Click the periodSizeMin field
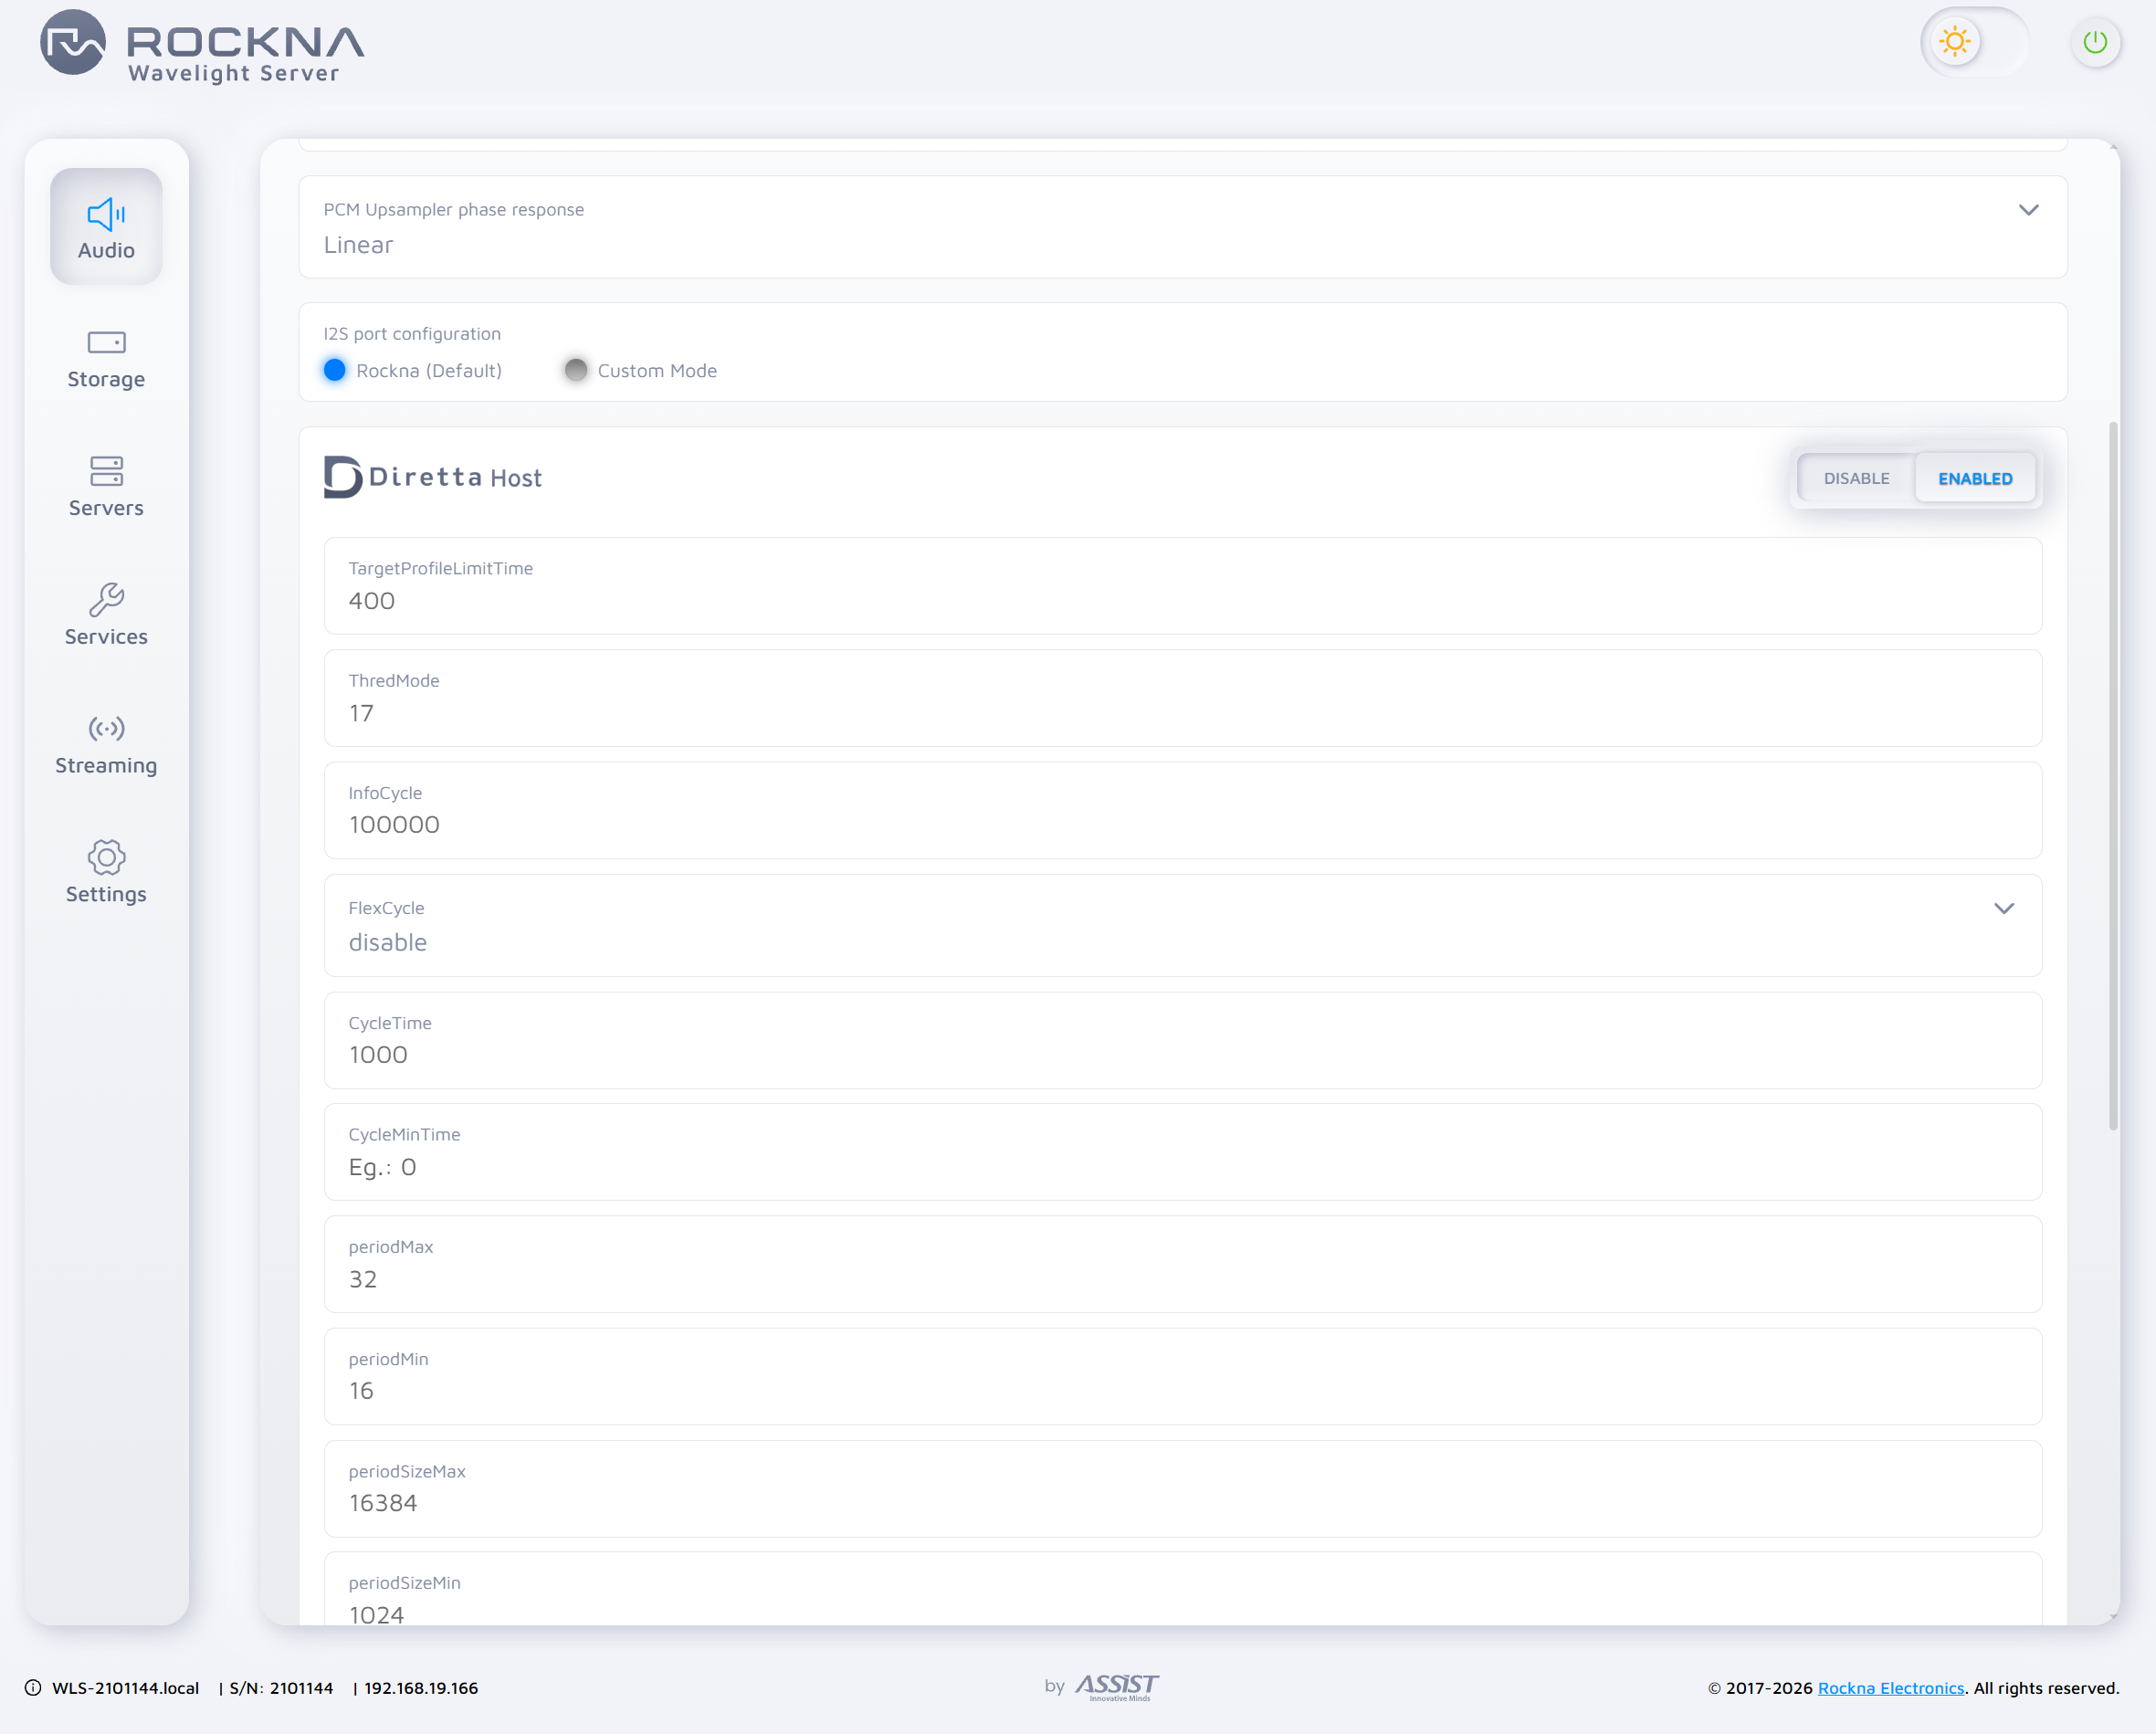2156x1734 pixels. [1183, 1589]
